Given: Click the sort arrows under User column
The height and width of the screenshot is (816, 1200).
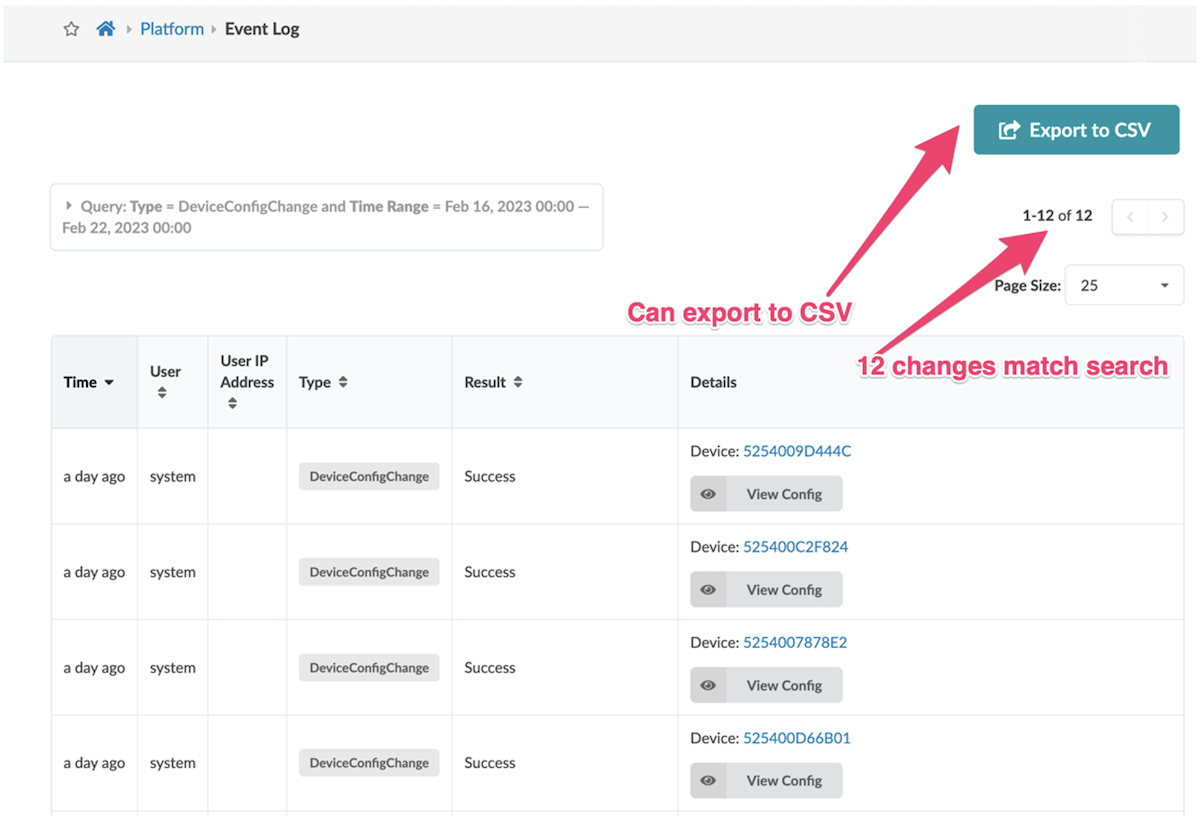Looking at the screenshot, I should click(162, 393).
